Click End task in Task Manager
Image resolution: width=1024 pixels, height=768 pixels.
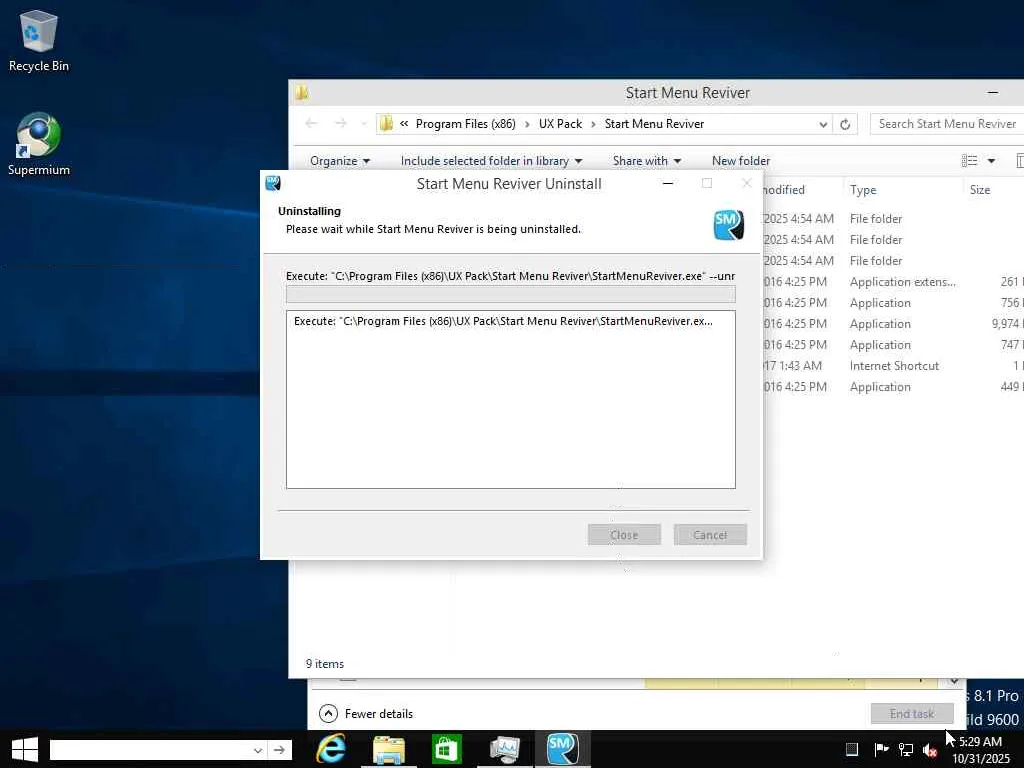[x=912, y=714]
